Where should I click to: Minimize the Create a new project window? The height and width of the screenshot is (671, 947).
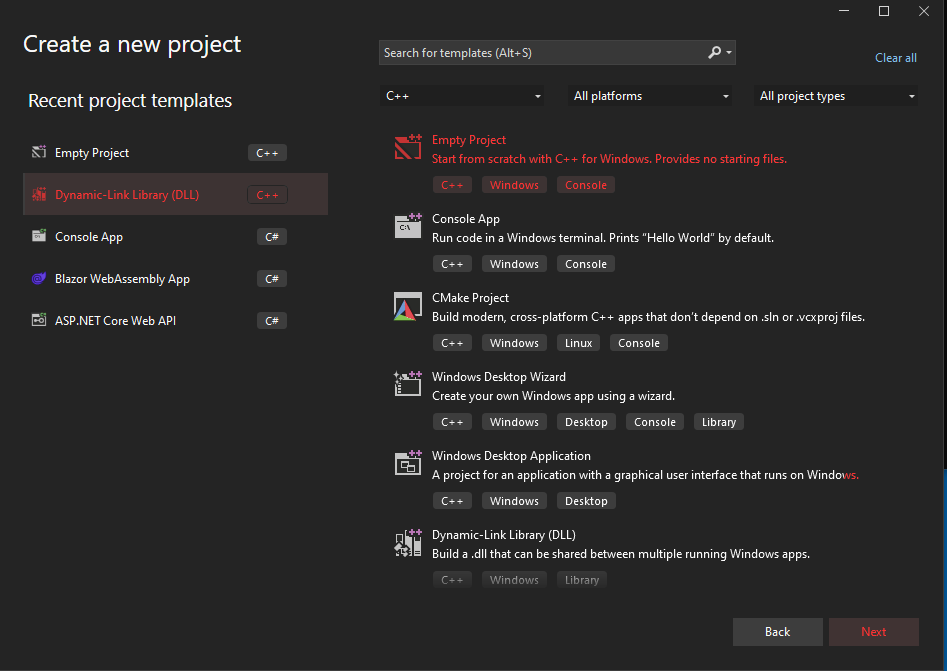(x=844, y=11)
